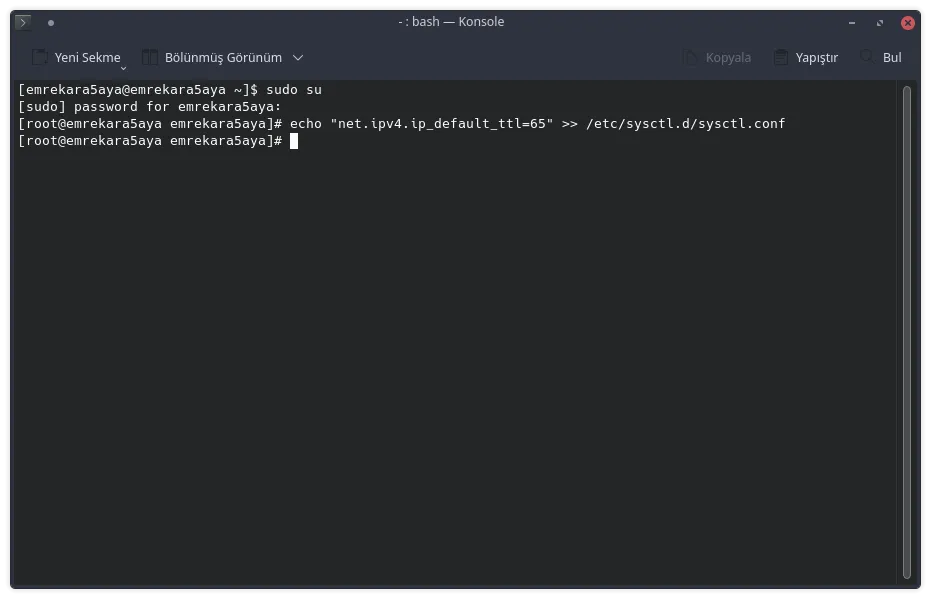The width and height of the screenshot is (931, 599).
Task: Click the Yapıştır clipboard paste icon
Action: 780,58
